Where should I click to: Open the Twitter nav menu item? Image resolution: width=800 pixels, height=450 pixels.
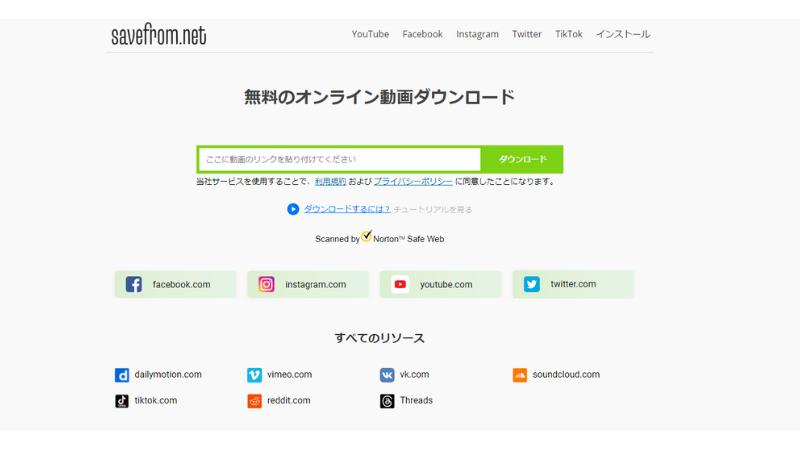pos(527,34)
